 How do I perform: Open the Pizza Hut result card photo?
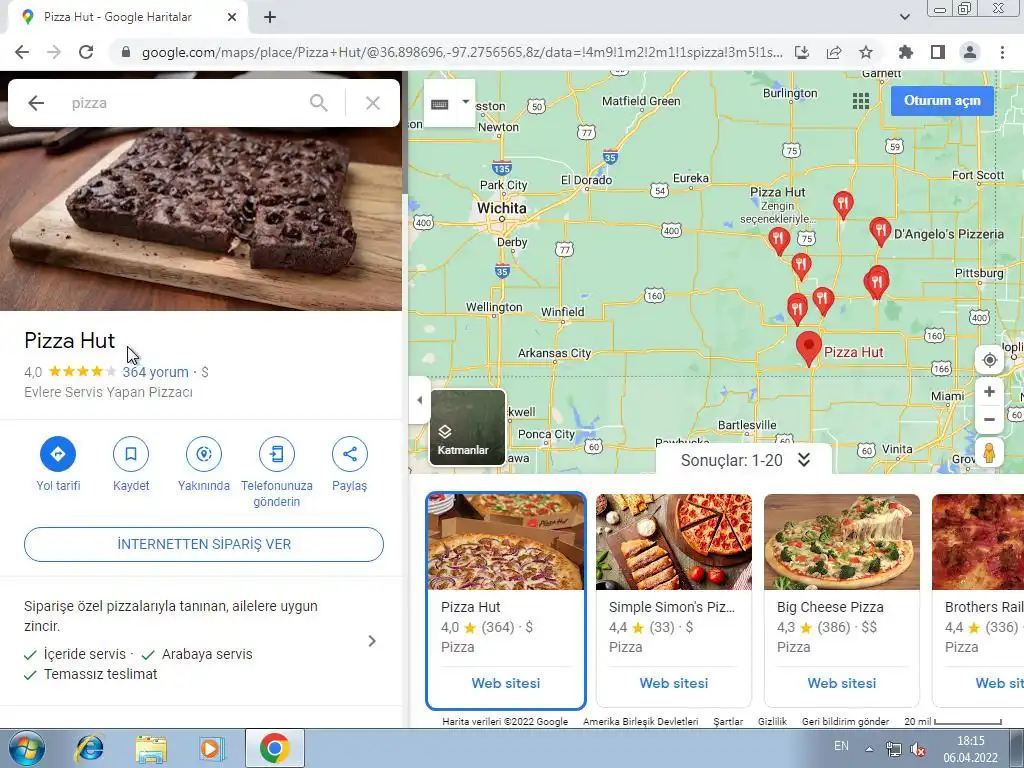point(505,542)
